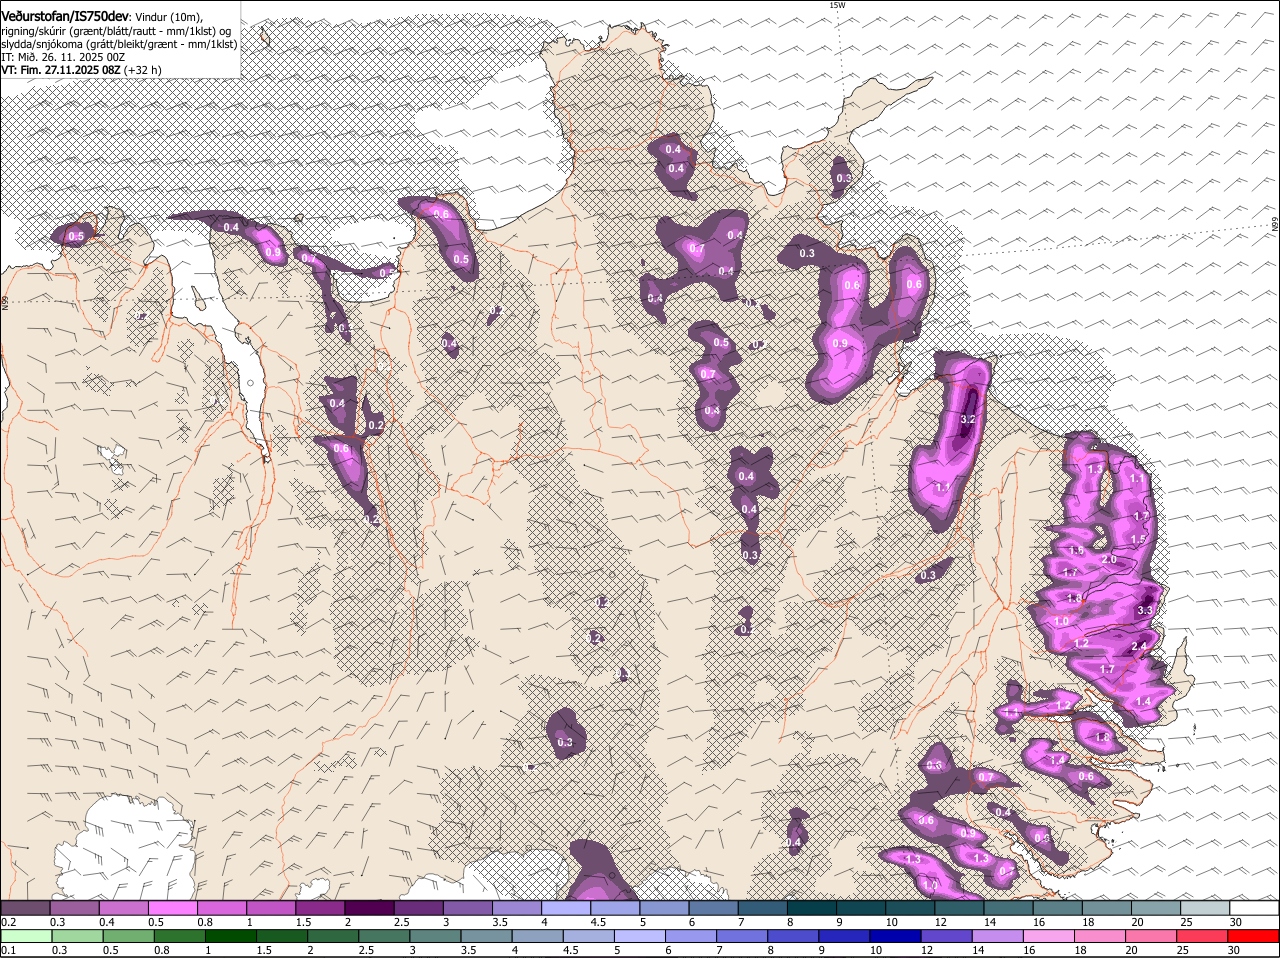
Task: Click the VT: Fim. 27.11.2025 08Z line
Action: 82,70
